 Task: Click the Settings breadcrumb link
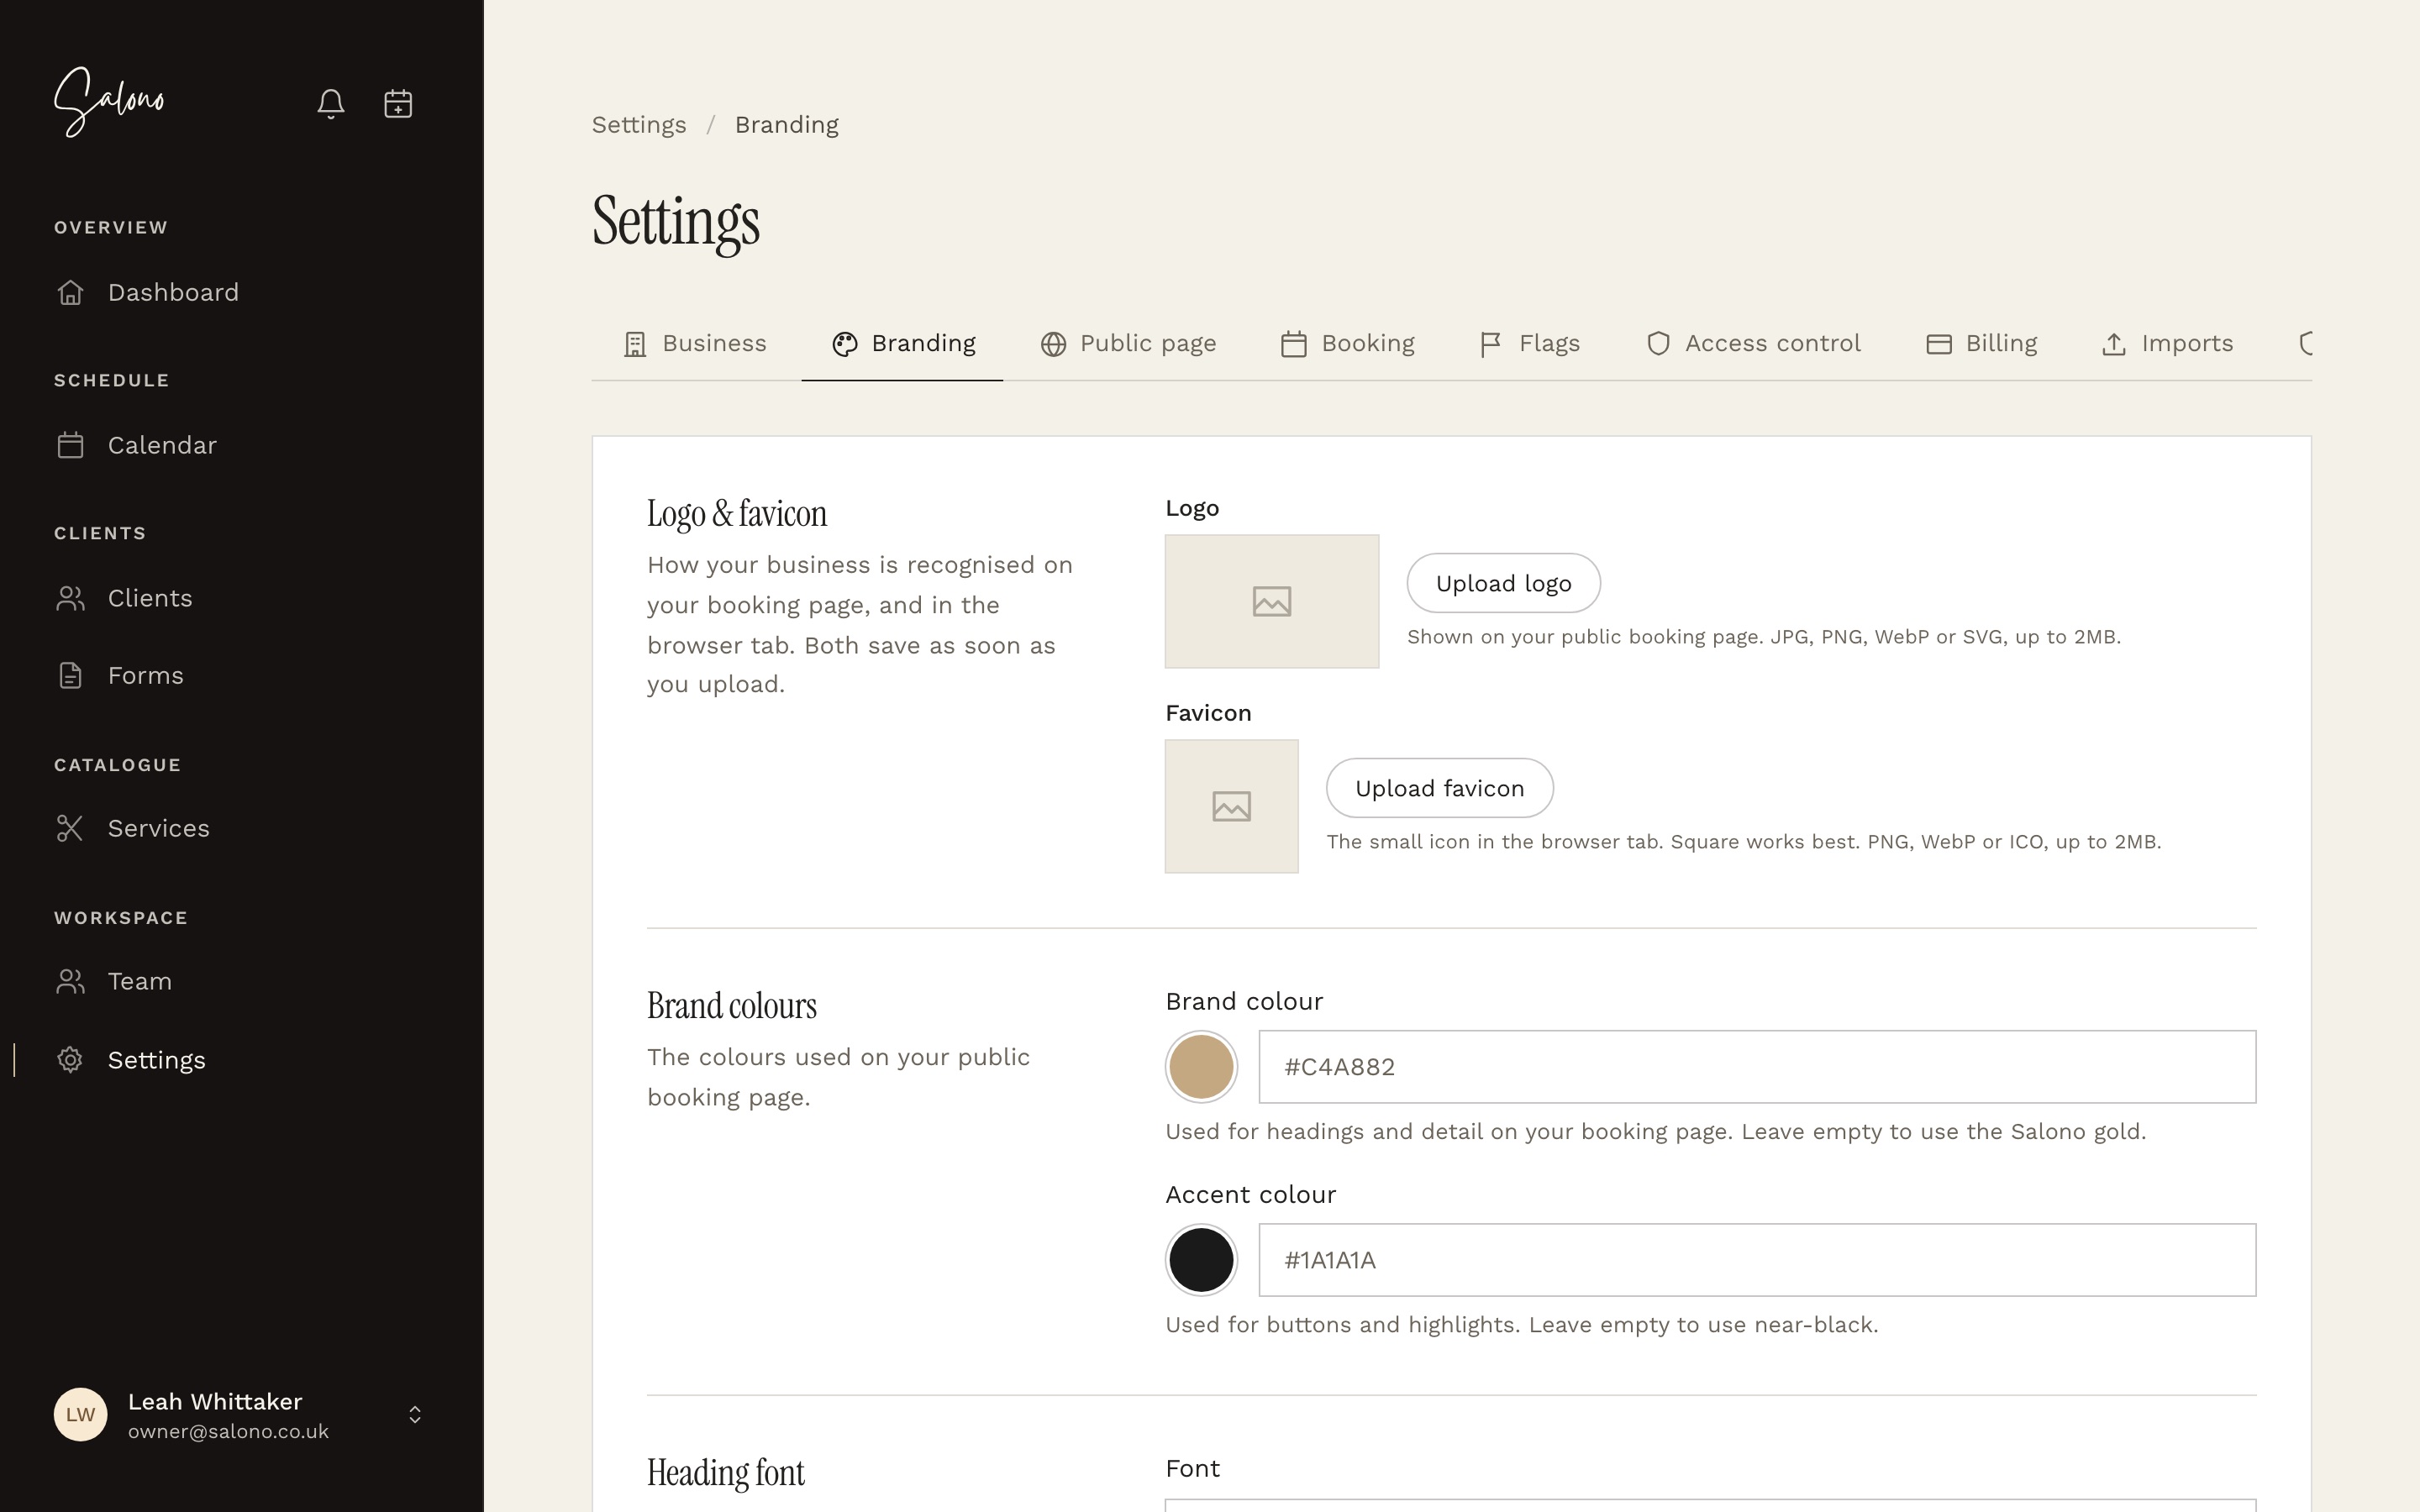coord(639,125)
